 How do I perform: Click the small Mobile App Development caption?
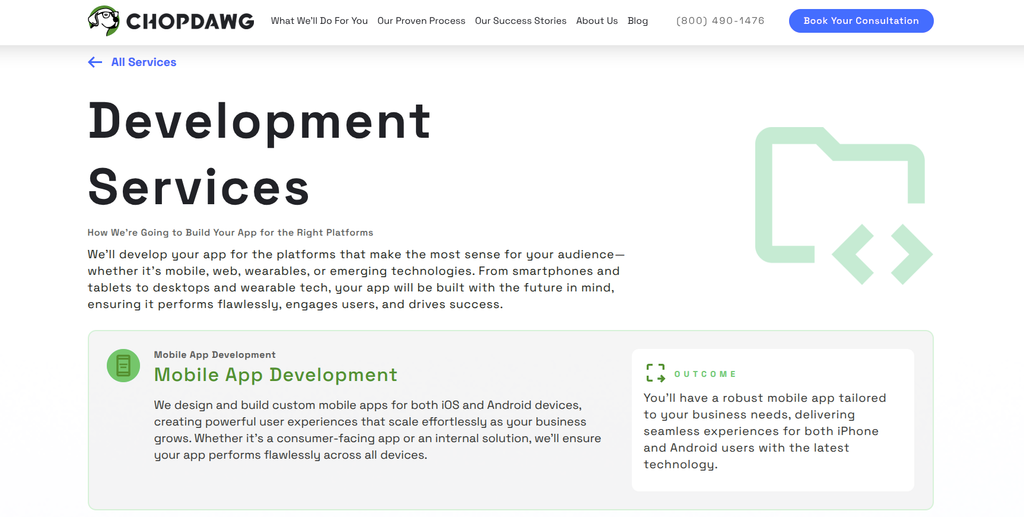tap(215, 355)
